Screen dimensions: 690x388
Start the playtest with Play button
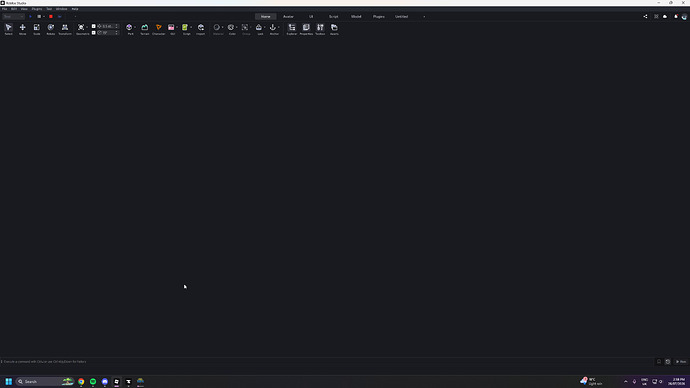[30, 16]
